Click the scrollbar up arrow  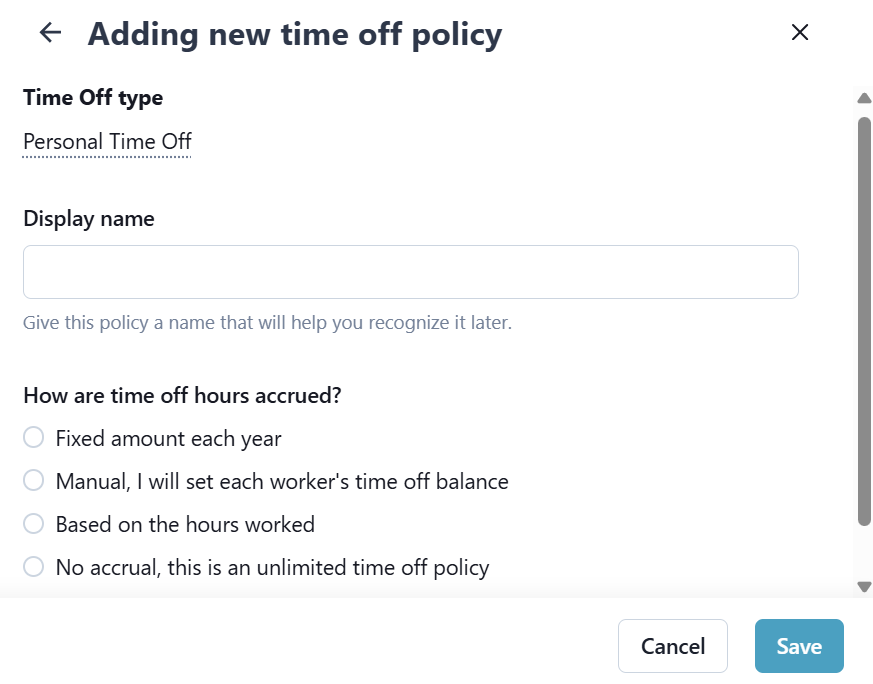point(864,98)
